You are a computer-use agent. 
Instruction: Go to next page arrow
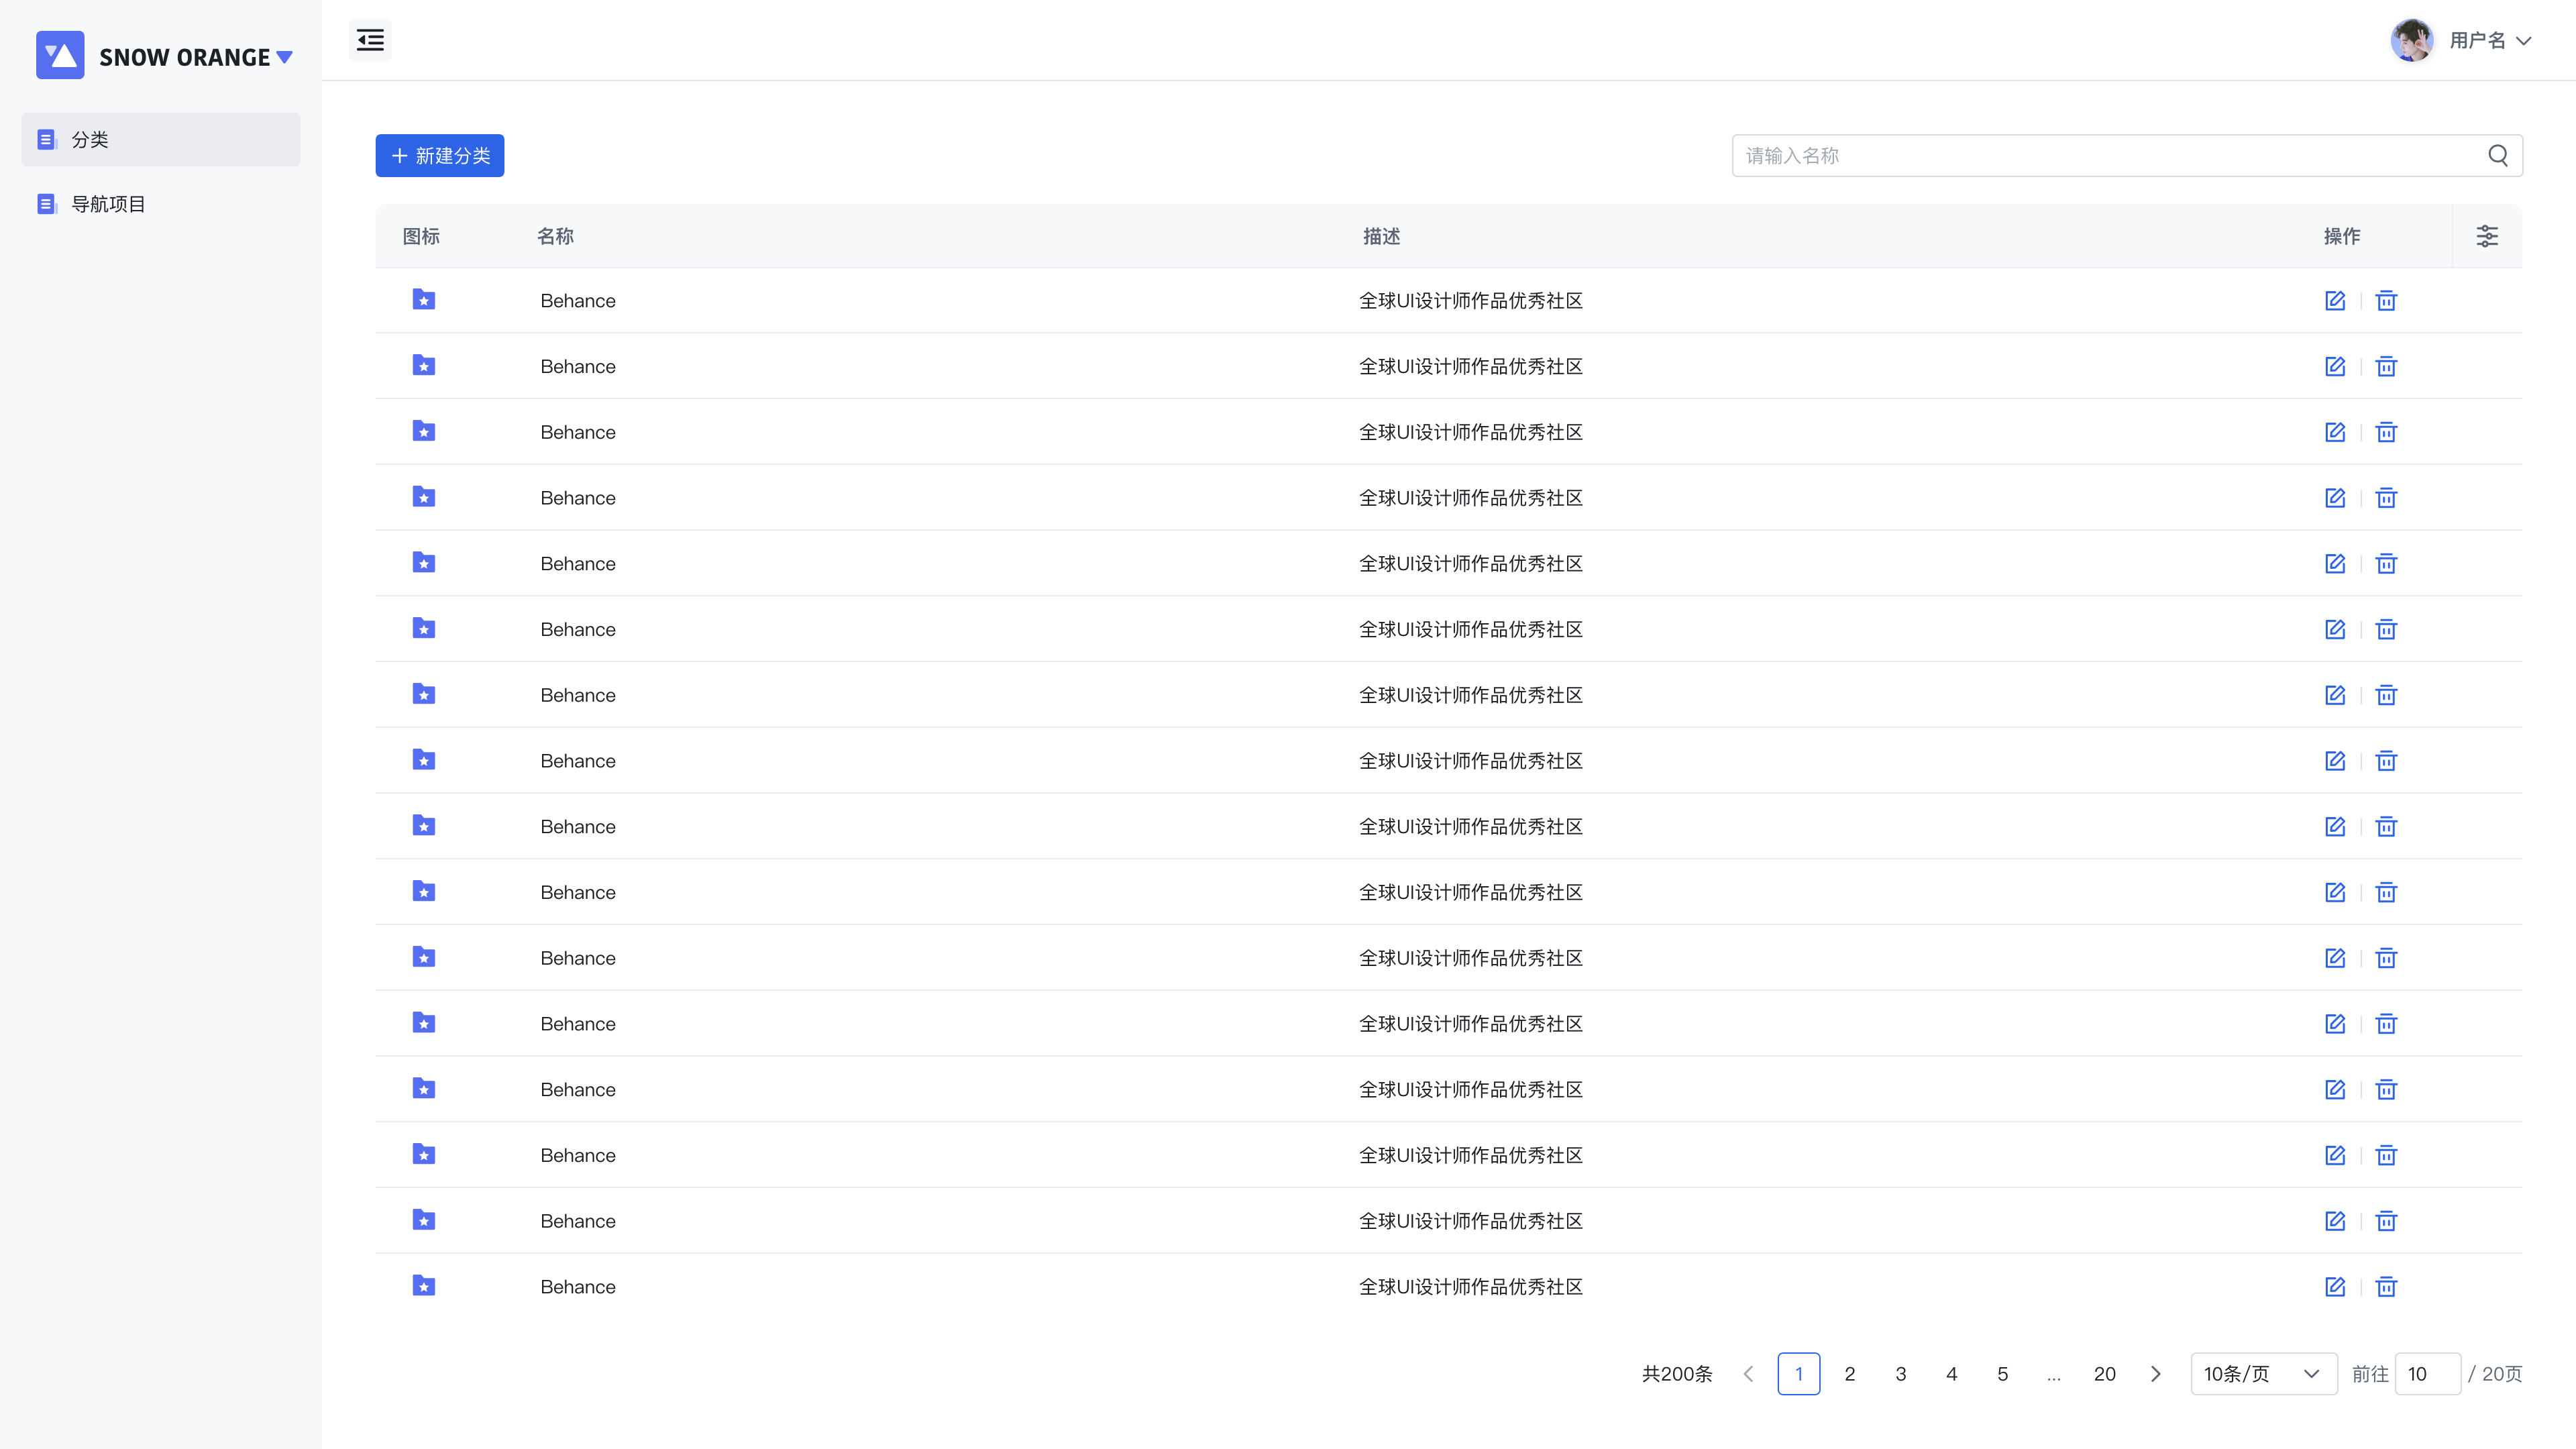pos(2155,1374)
